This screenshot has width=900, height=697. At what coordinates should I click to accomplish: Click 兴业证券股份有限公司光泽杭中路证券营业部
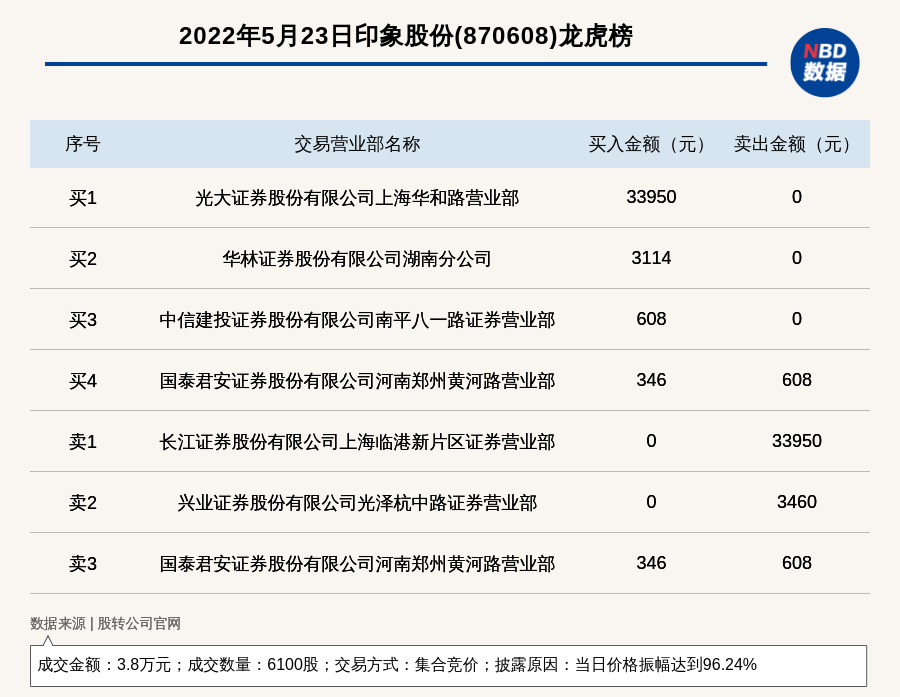tap(357, 502)
